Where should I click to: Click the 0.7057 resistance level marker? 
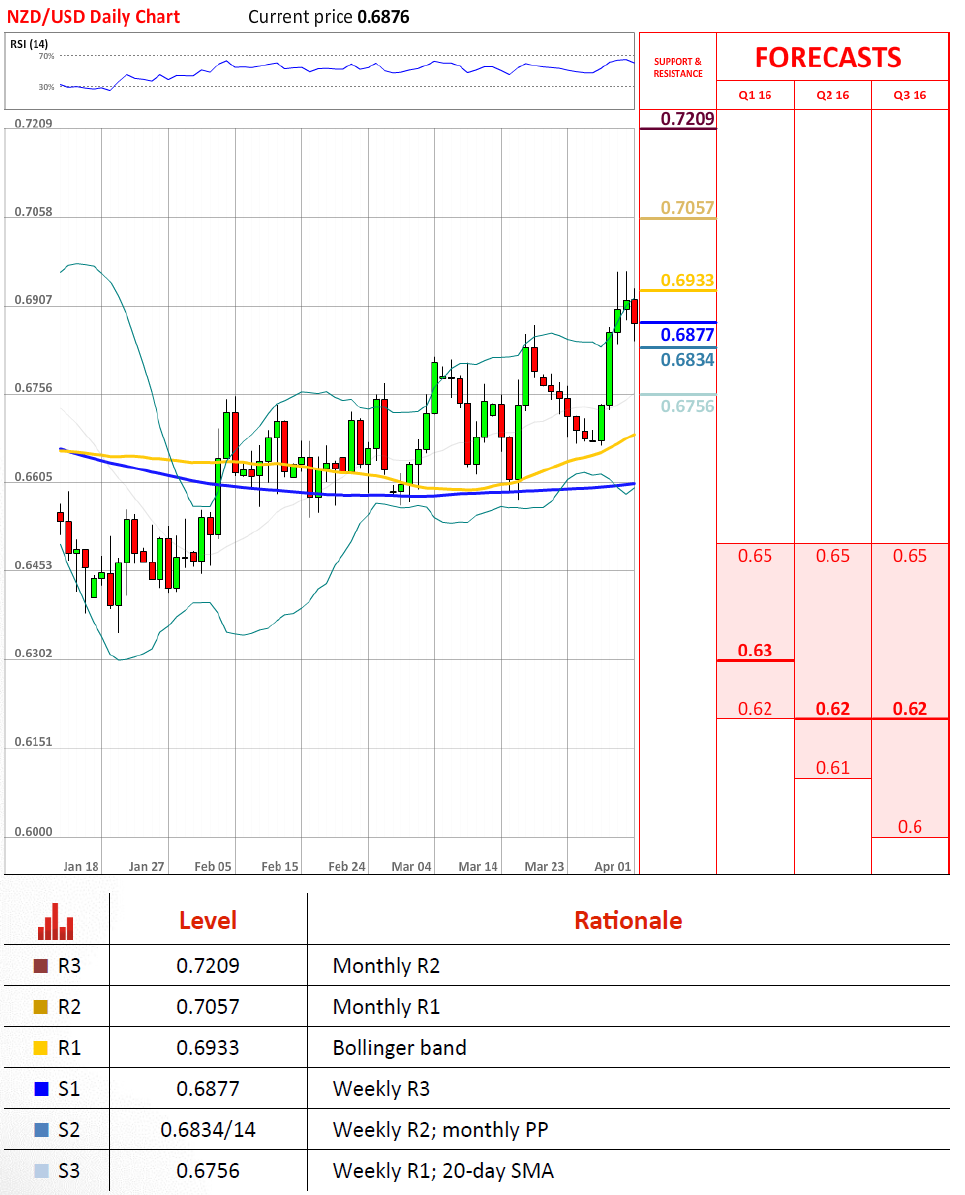(687, 208)
